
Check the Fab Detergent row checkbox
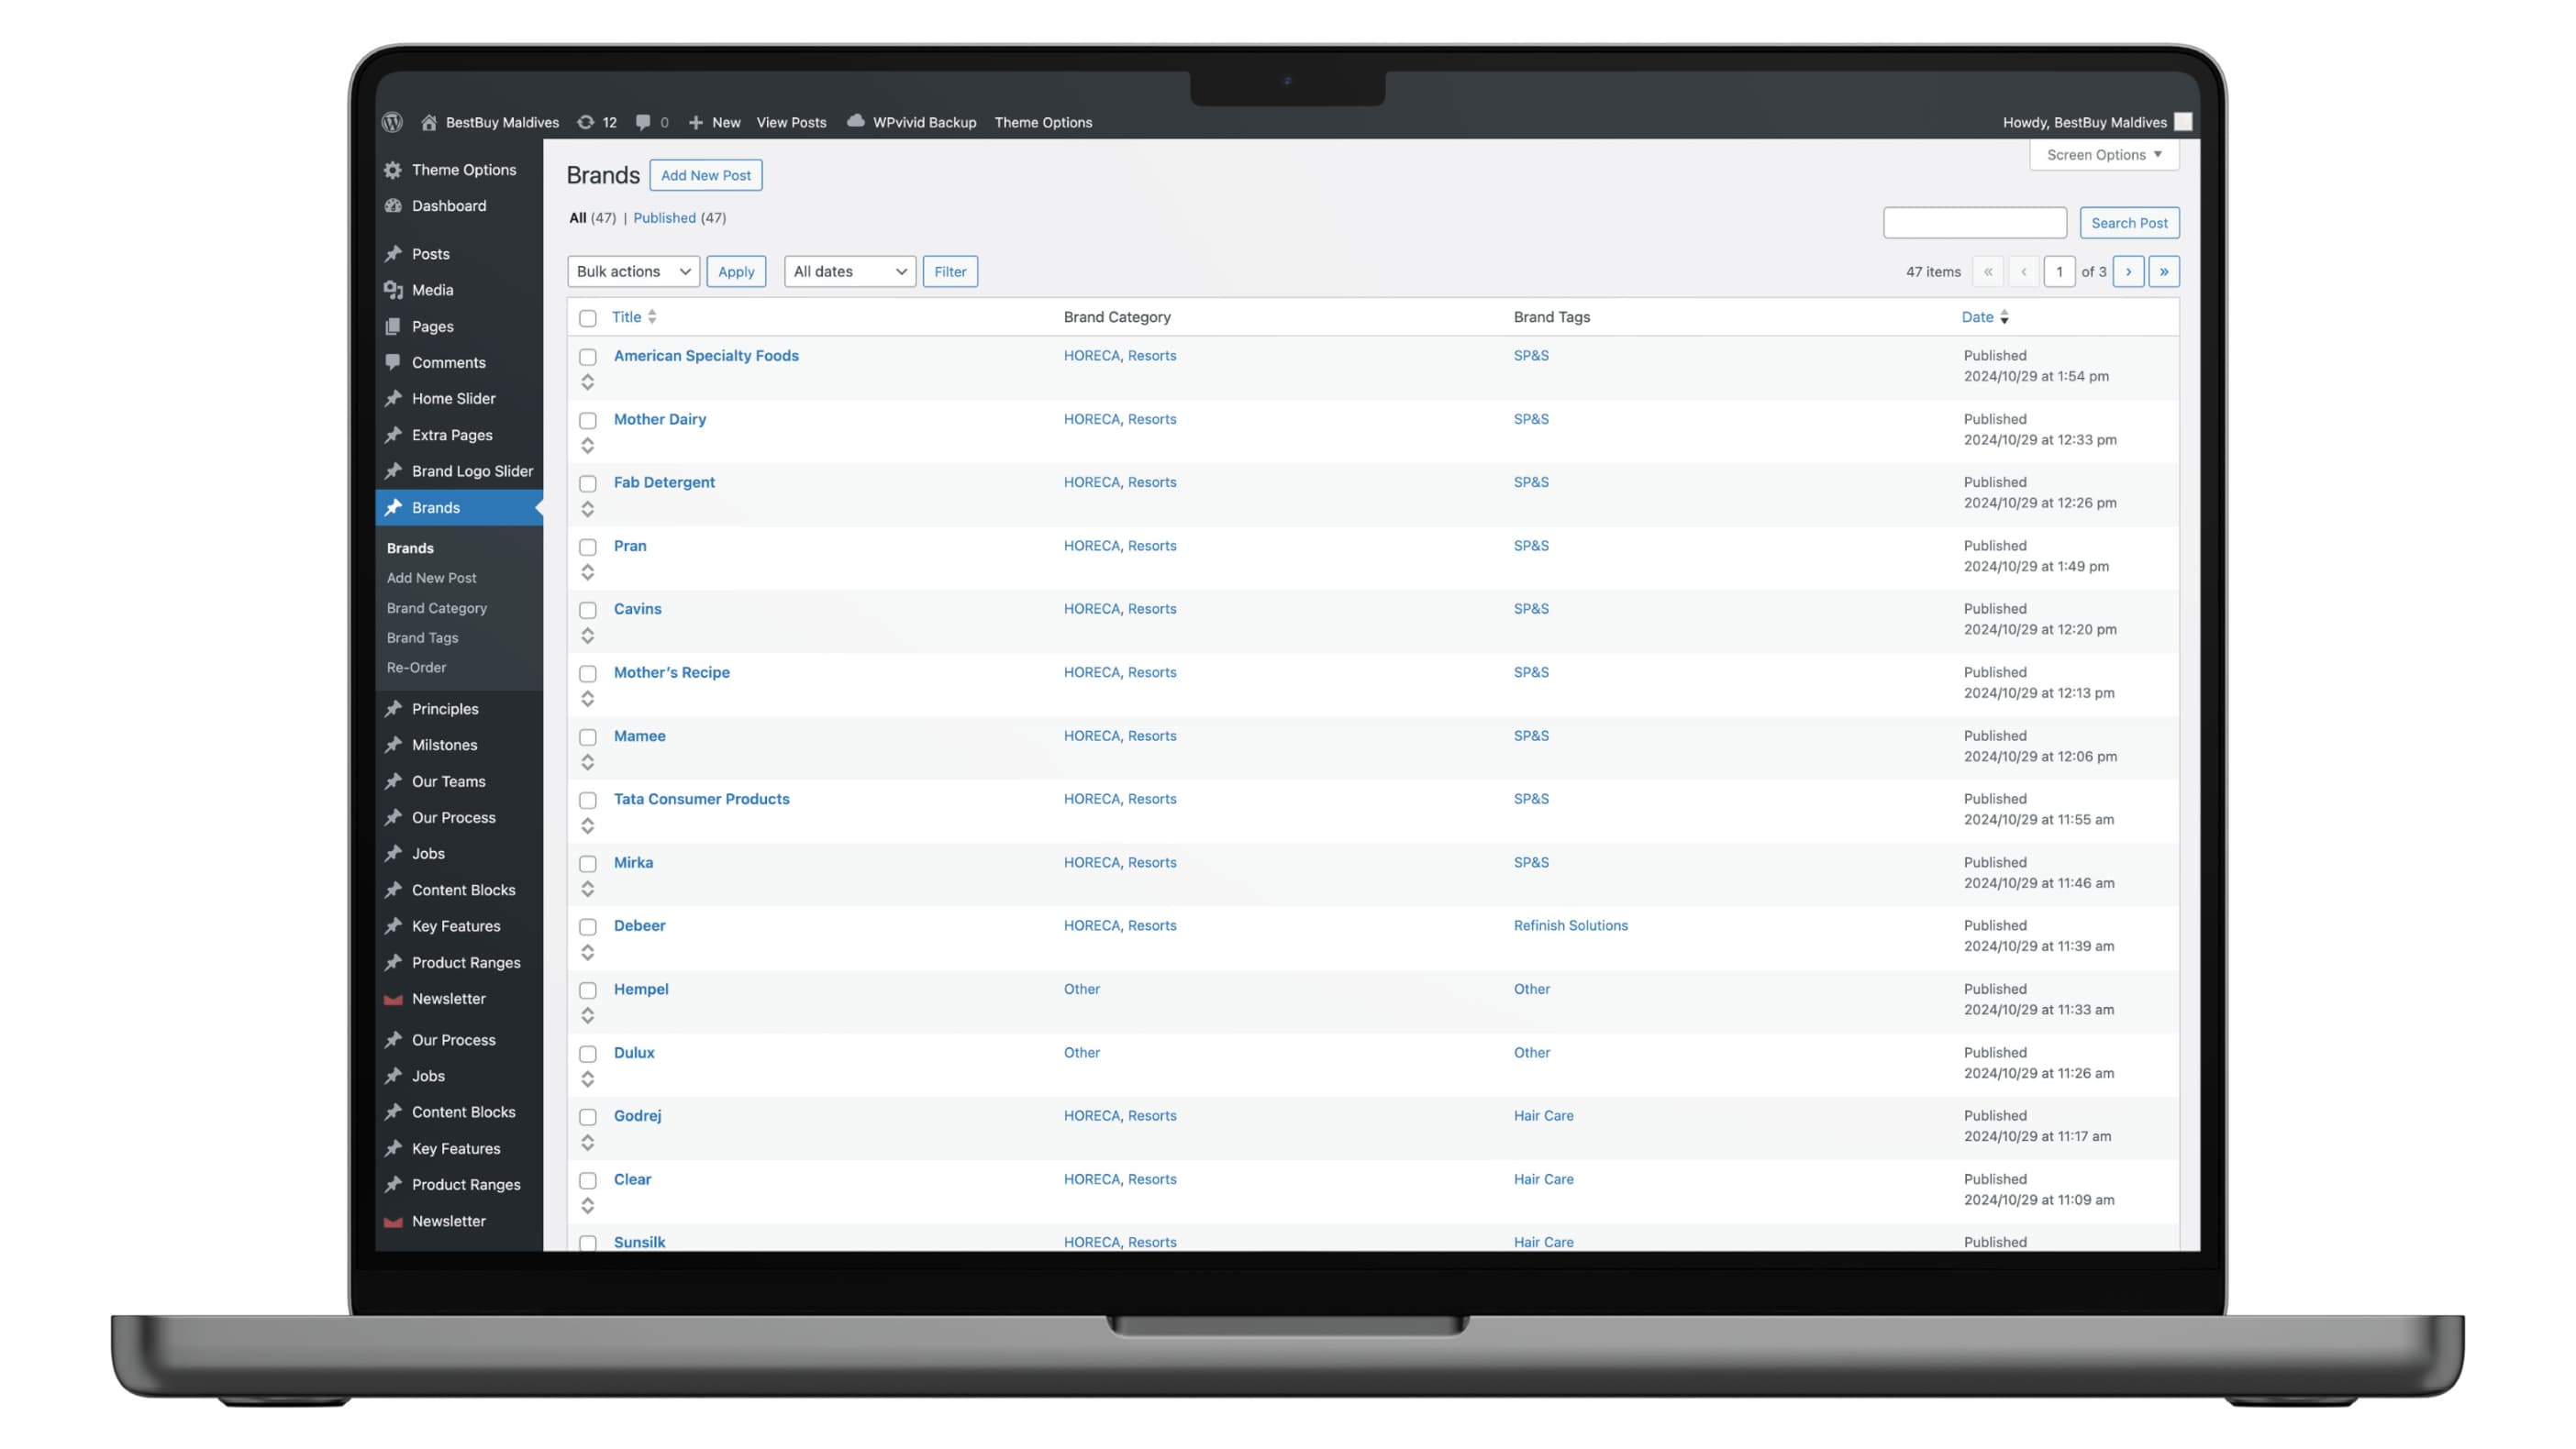click(x=588, y=484)
